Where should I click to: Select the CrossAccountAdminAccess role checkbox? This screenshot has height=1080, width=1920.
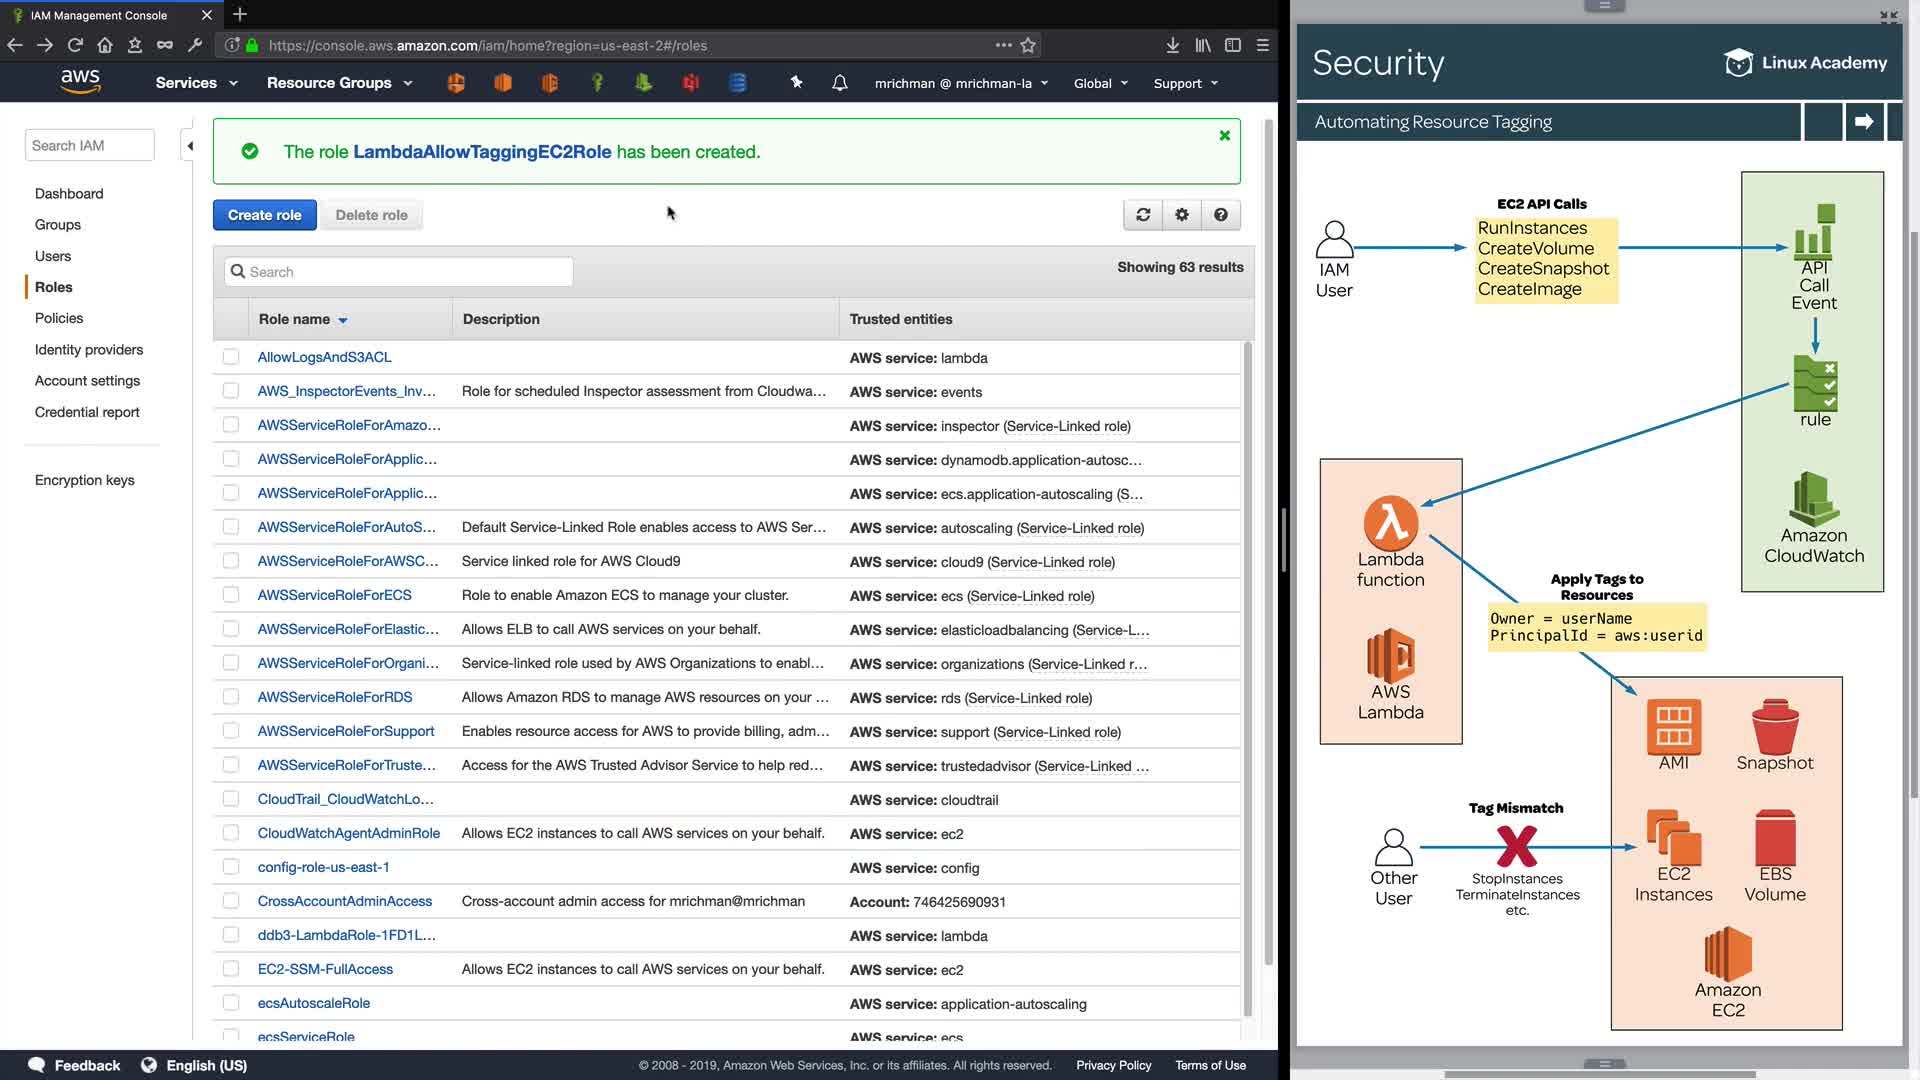231,901
